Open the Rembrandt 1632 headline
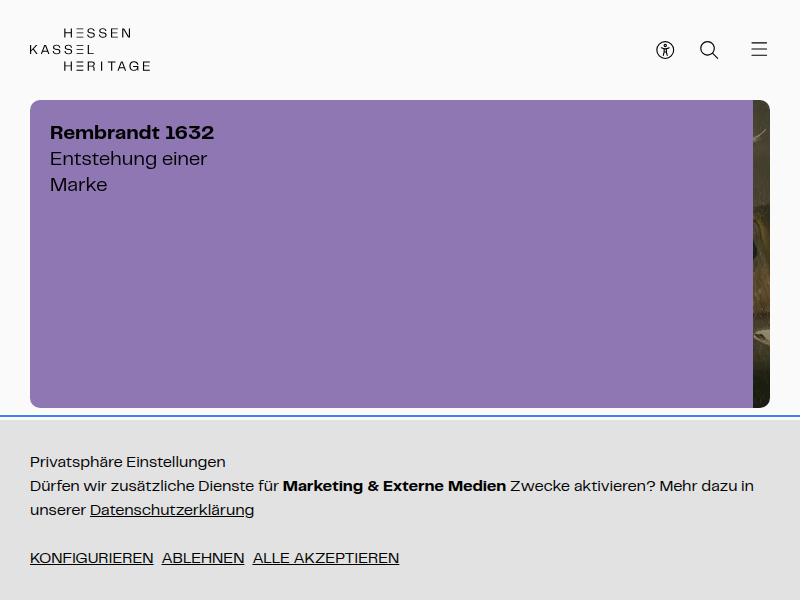The image size is (800, 600). pos(132,133)
